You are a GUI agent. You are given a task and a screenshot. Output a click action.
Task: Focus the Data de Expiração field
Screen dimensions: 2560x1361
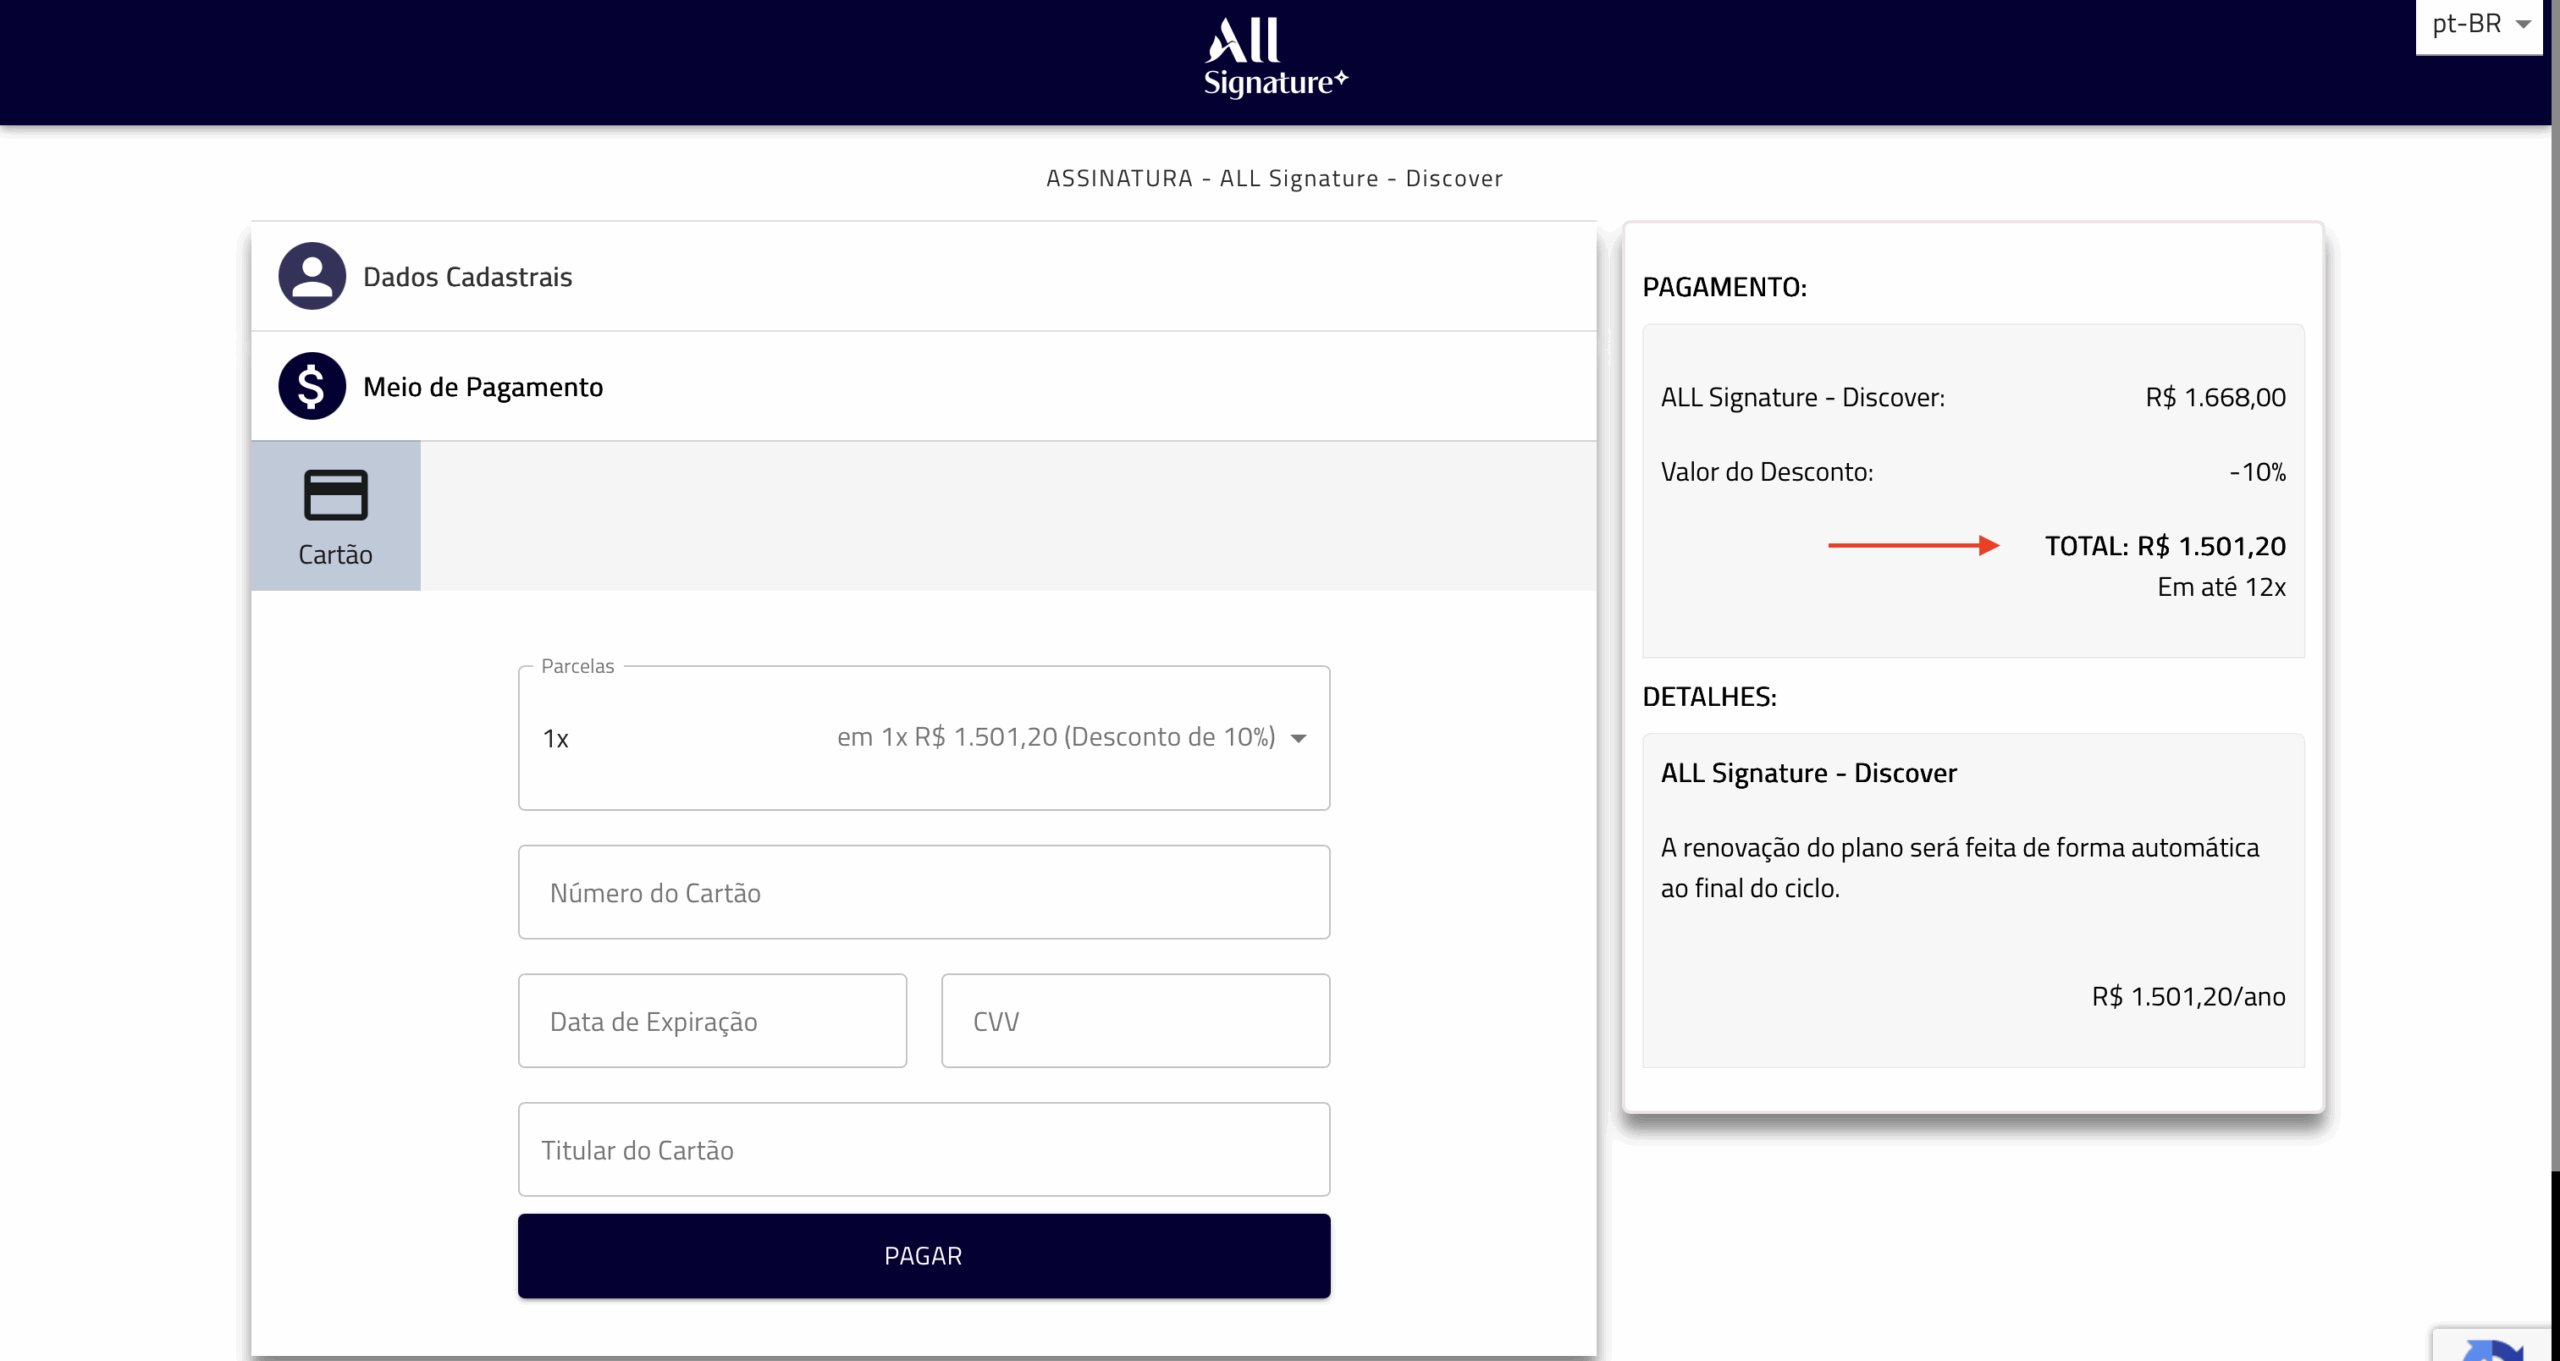(712, 1021)
